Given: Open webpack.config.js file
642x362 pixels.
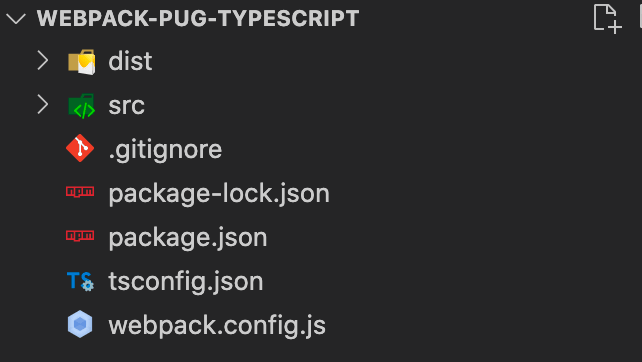Looking at the screenshot, I should point(217,326).
